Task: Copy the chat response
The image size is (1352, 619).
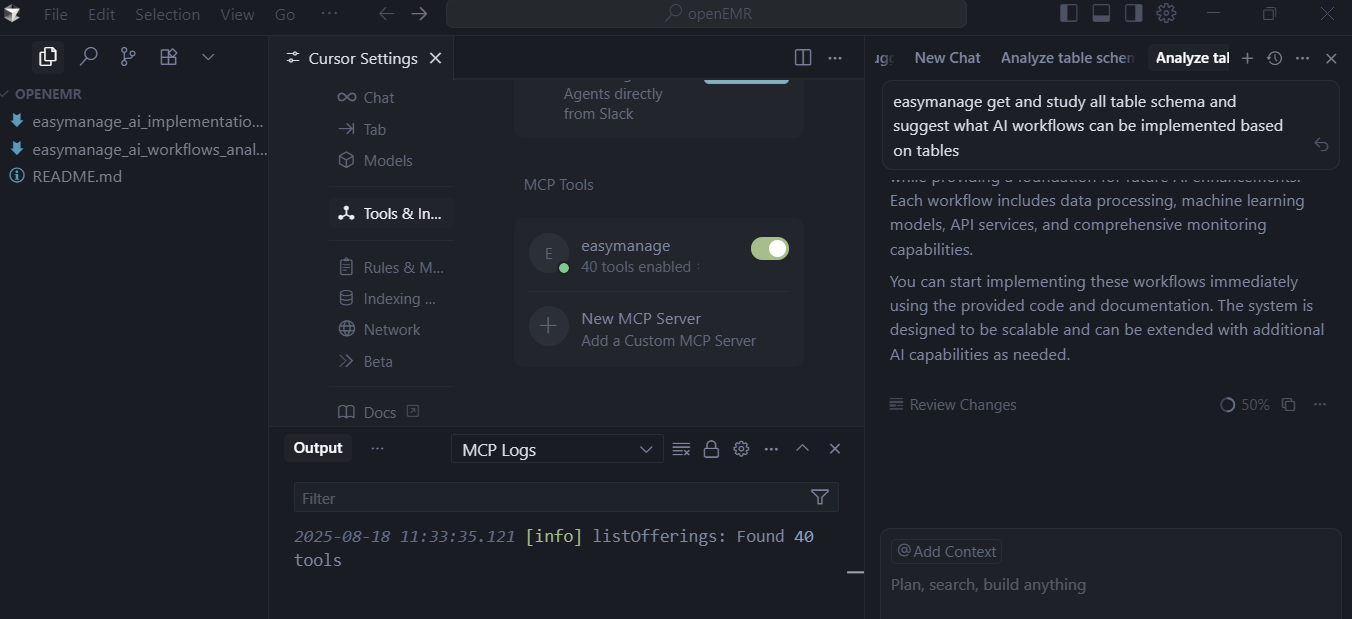Action: pos(1288,404)
